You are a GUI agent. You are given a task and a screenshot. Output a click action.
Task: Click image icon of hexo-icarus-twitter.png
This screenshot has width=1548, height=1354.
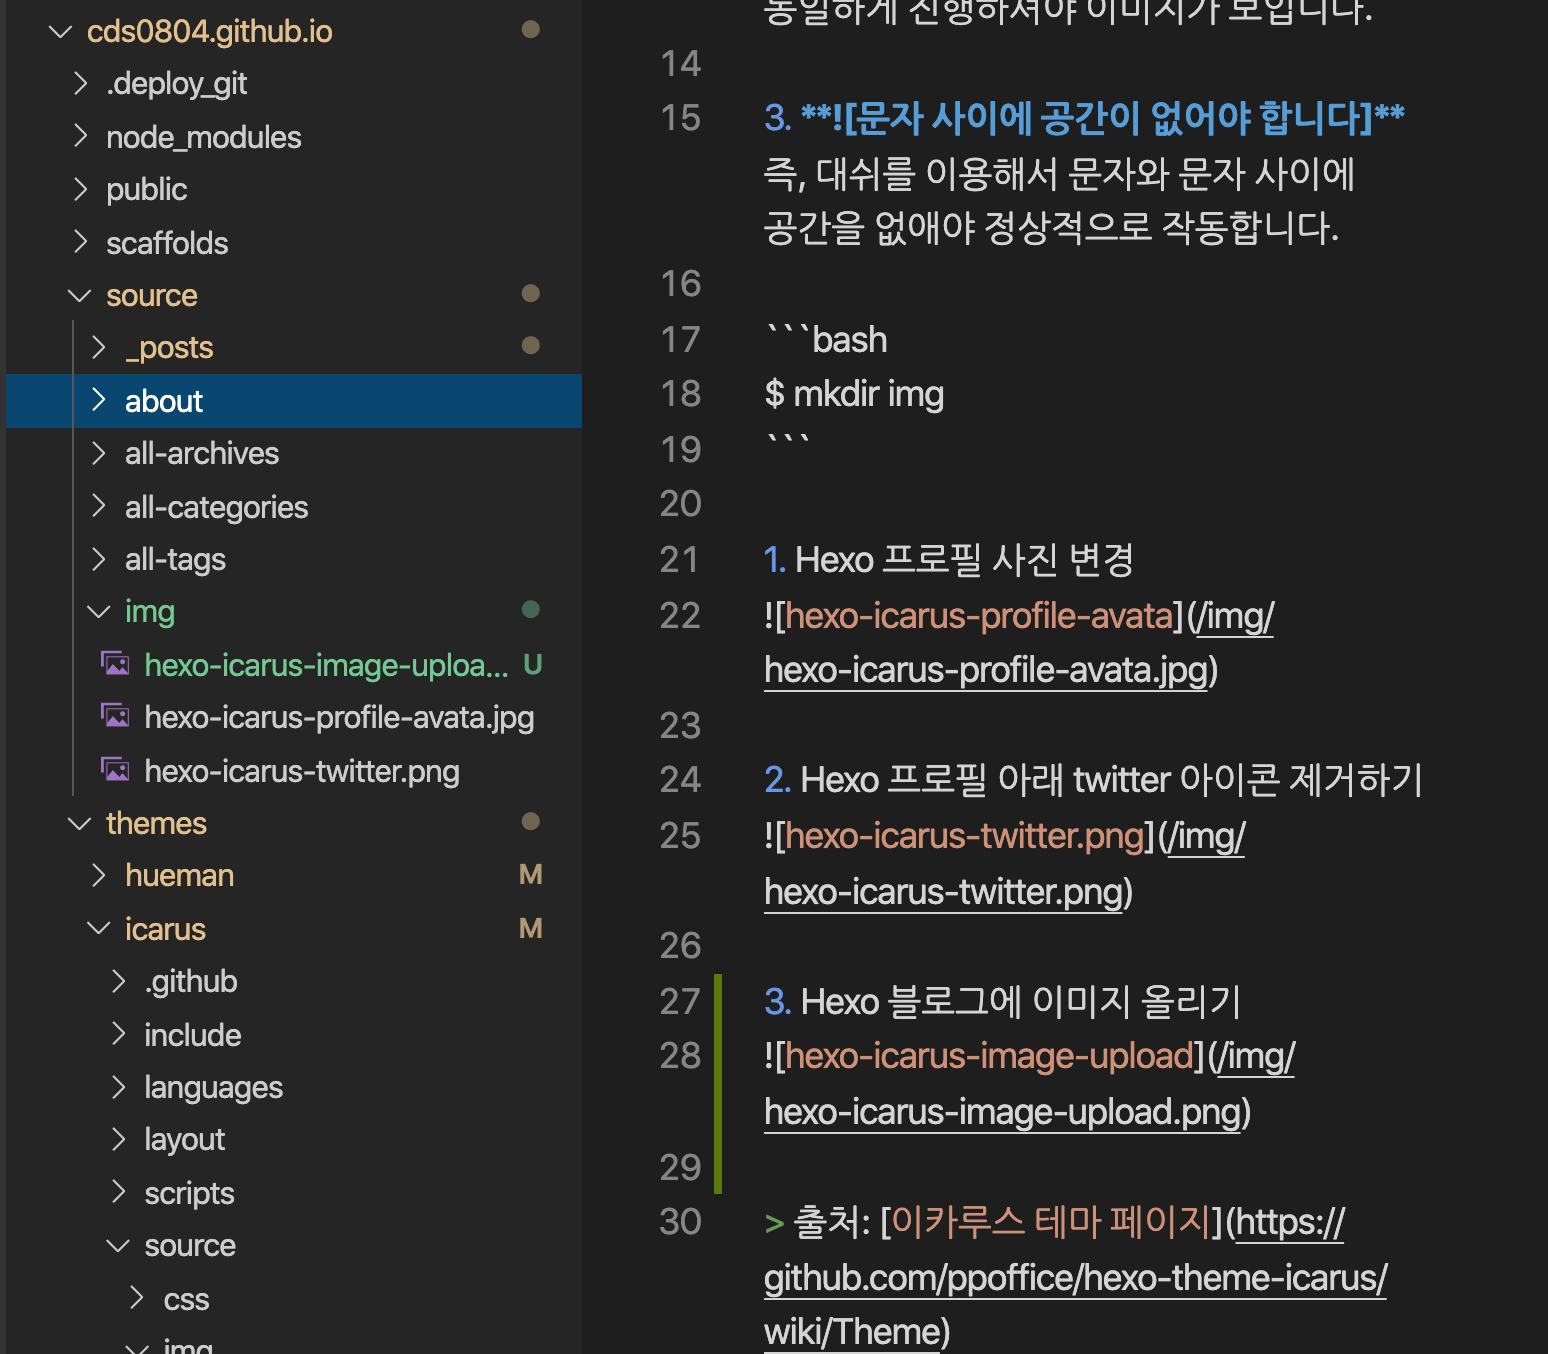point(116,769)
